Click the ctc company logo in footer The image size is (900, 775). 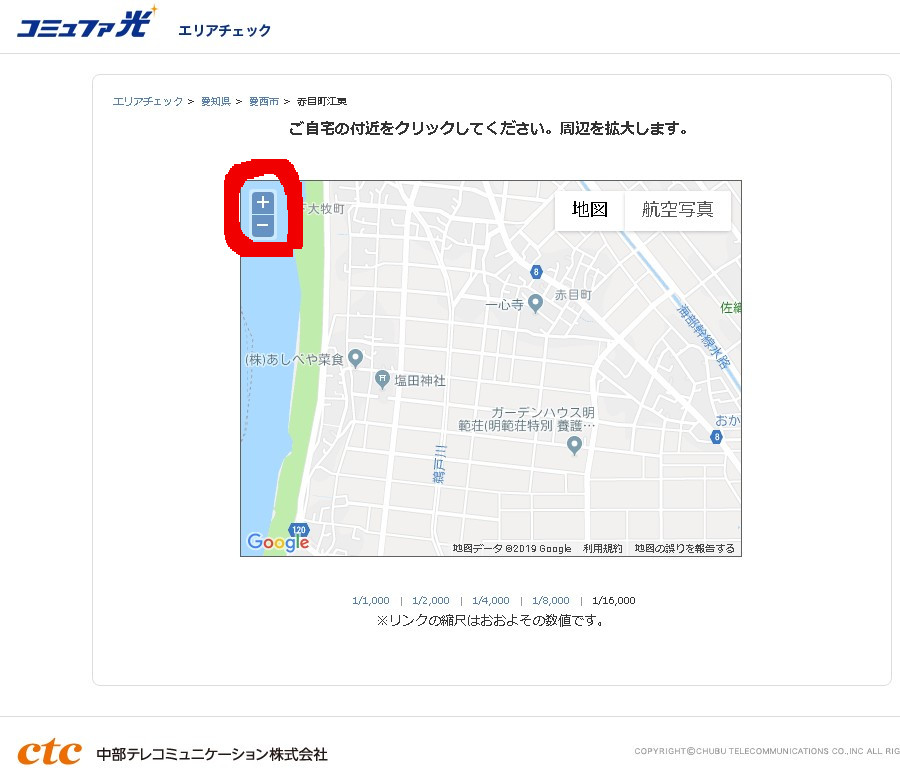49,753
